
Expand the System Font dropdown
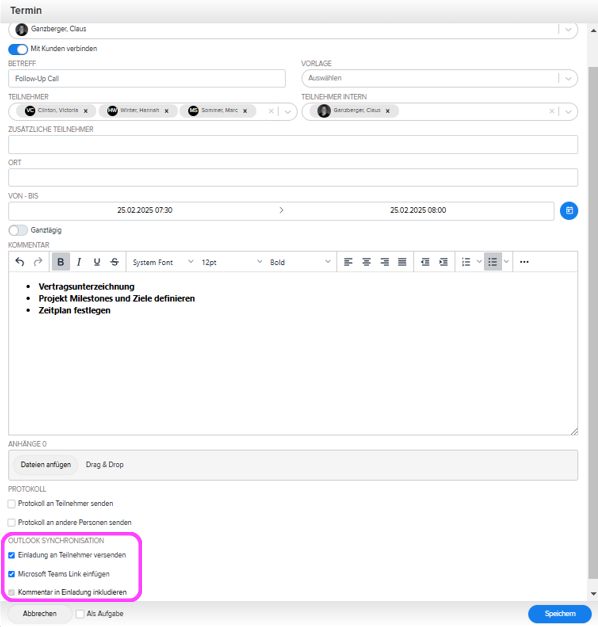pos(163,262)
